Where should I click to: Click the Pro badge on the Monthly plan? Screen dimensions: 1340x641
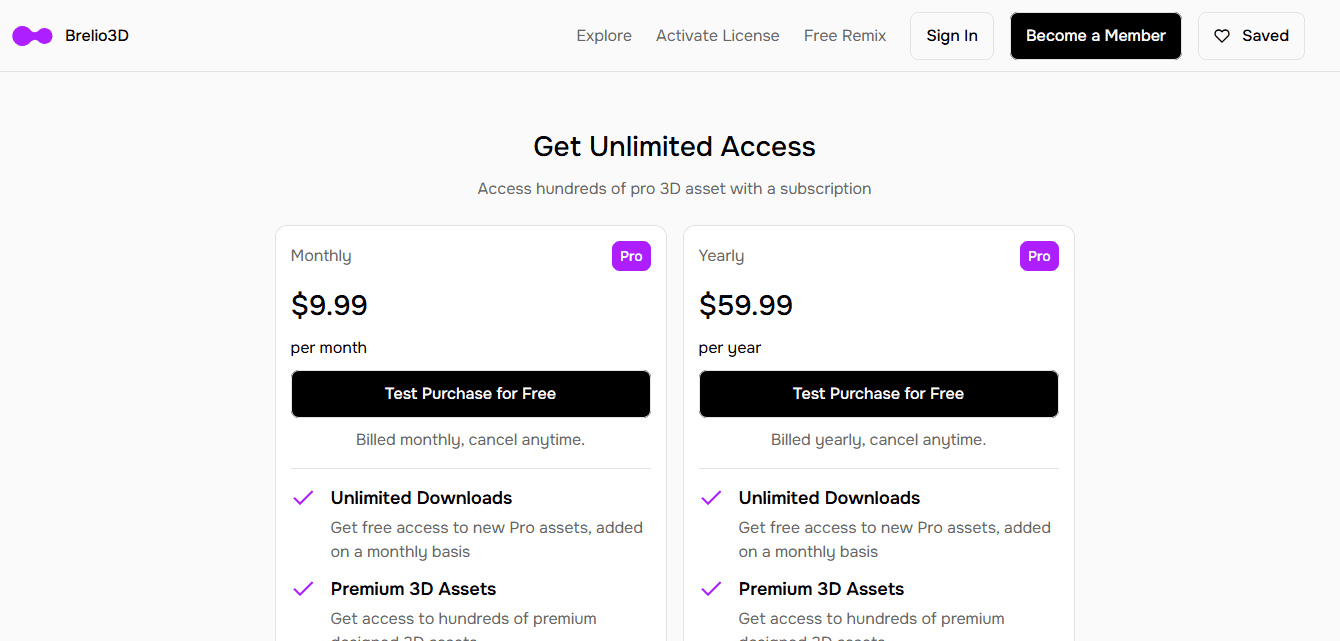click(631, 256)
